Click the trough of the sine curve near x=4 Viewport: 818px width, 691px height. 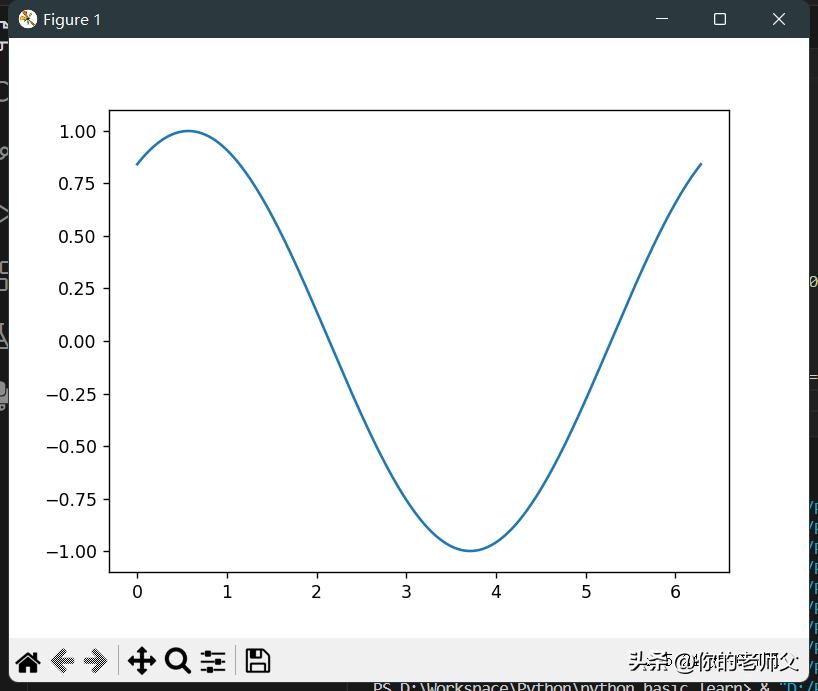tap(470, 549)
